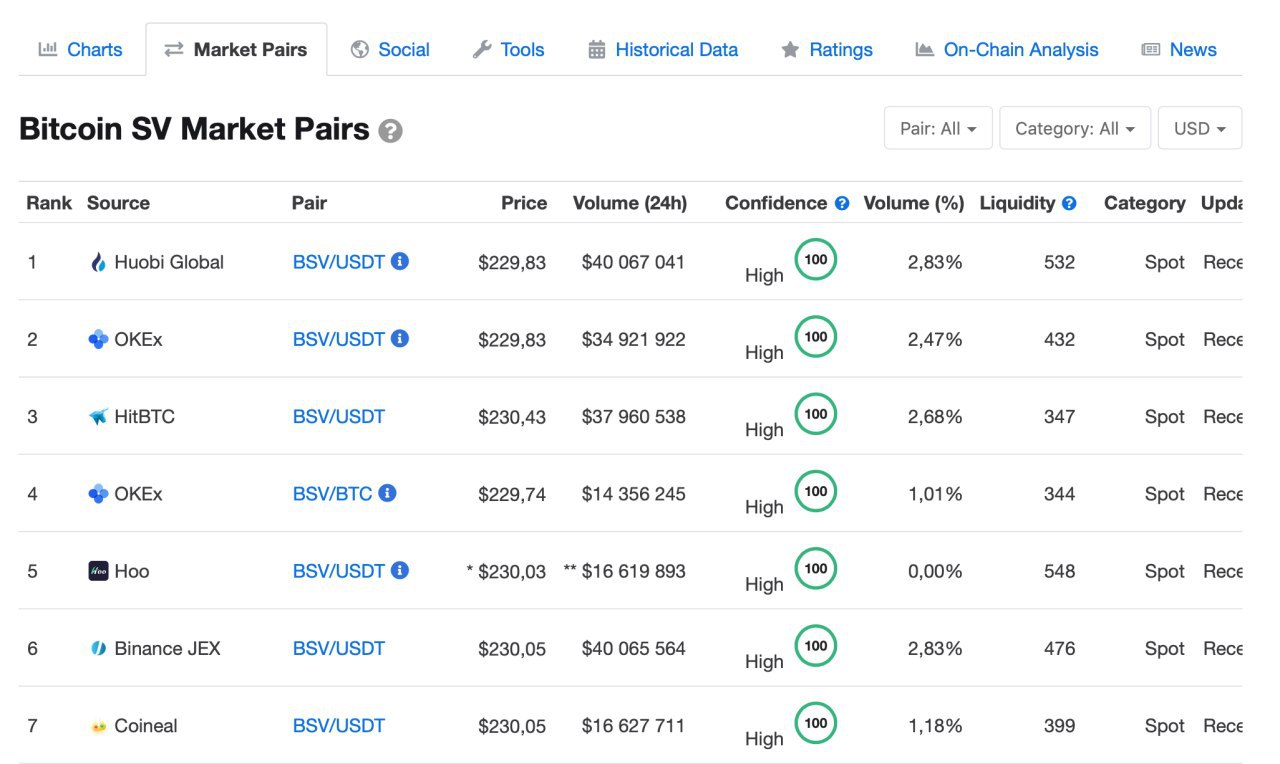Open the HitBTC BSV/USDT pair link
The height and width of the screenshot is (764, 1280).
pyautogui.click(x=339, y=416)
